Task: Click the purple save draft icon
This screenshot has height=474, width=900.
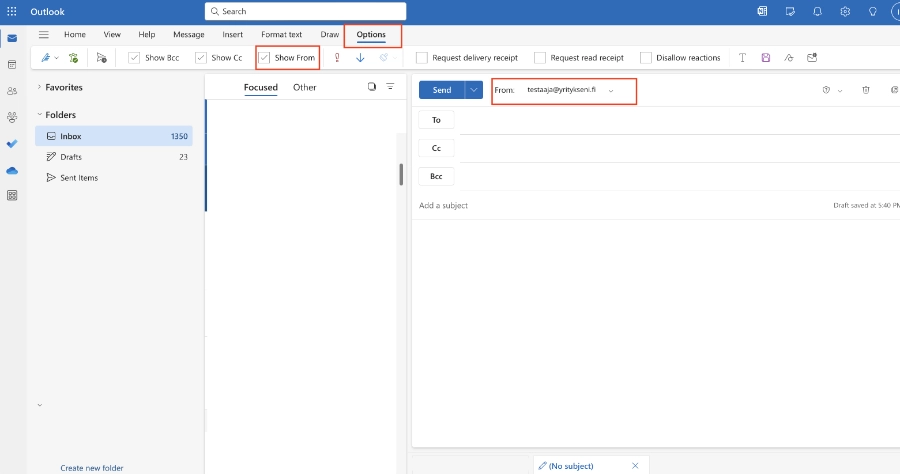Action: (766, 57)
